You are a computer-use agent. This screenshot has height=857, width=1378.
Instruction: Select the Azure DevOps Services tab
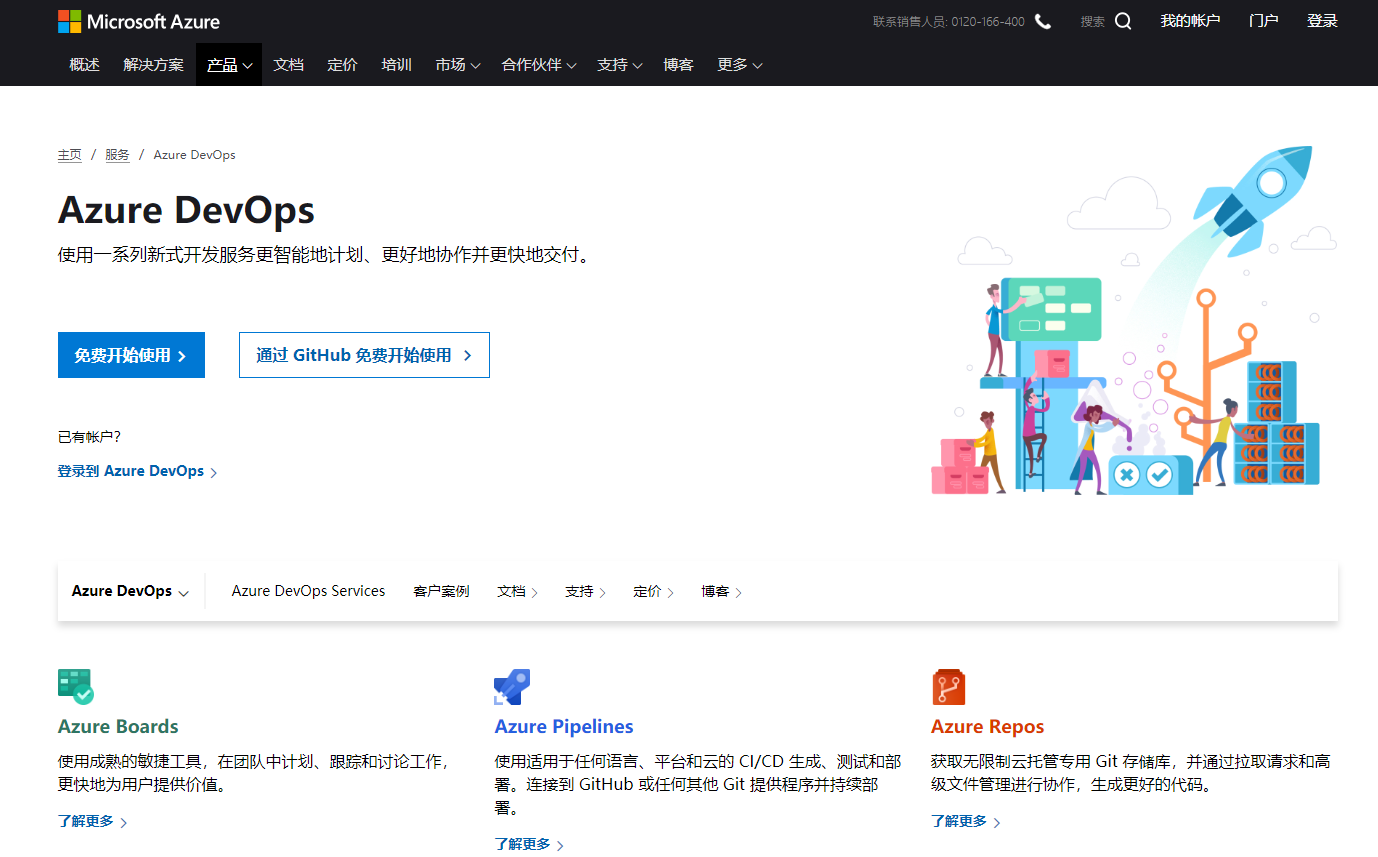coord(308,591)
